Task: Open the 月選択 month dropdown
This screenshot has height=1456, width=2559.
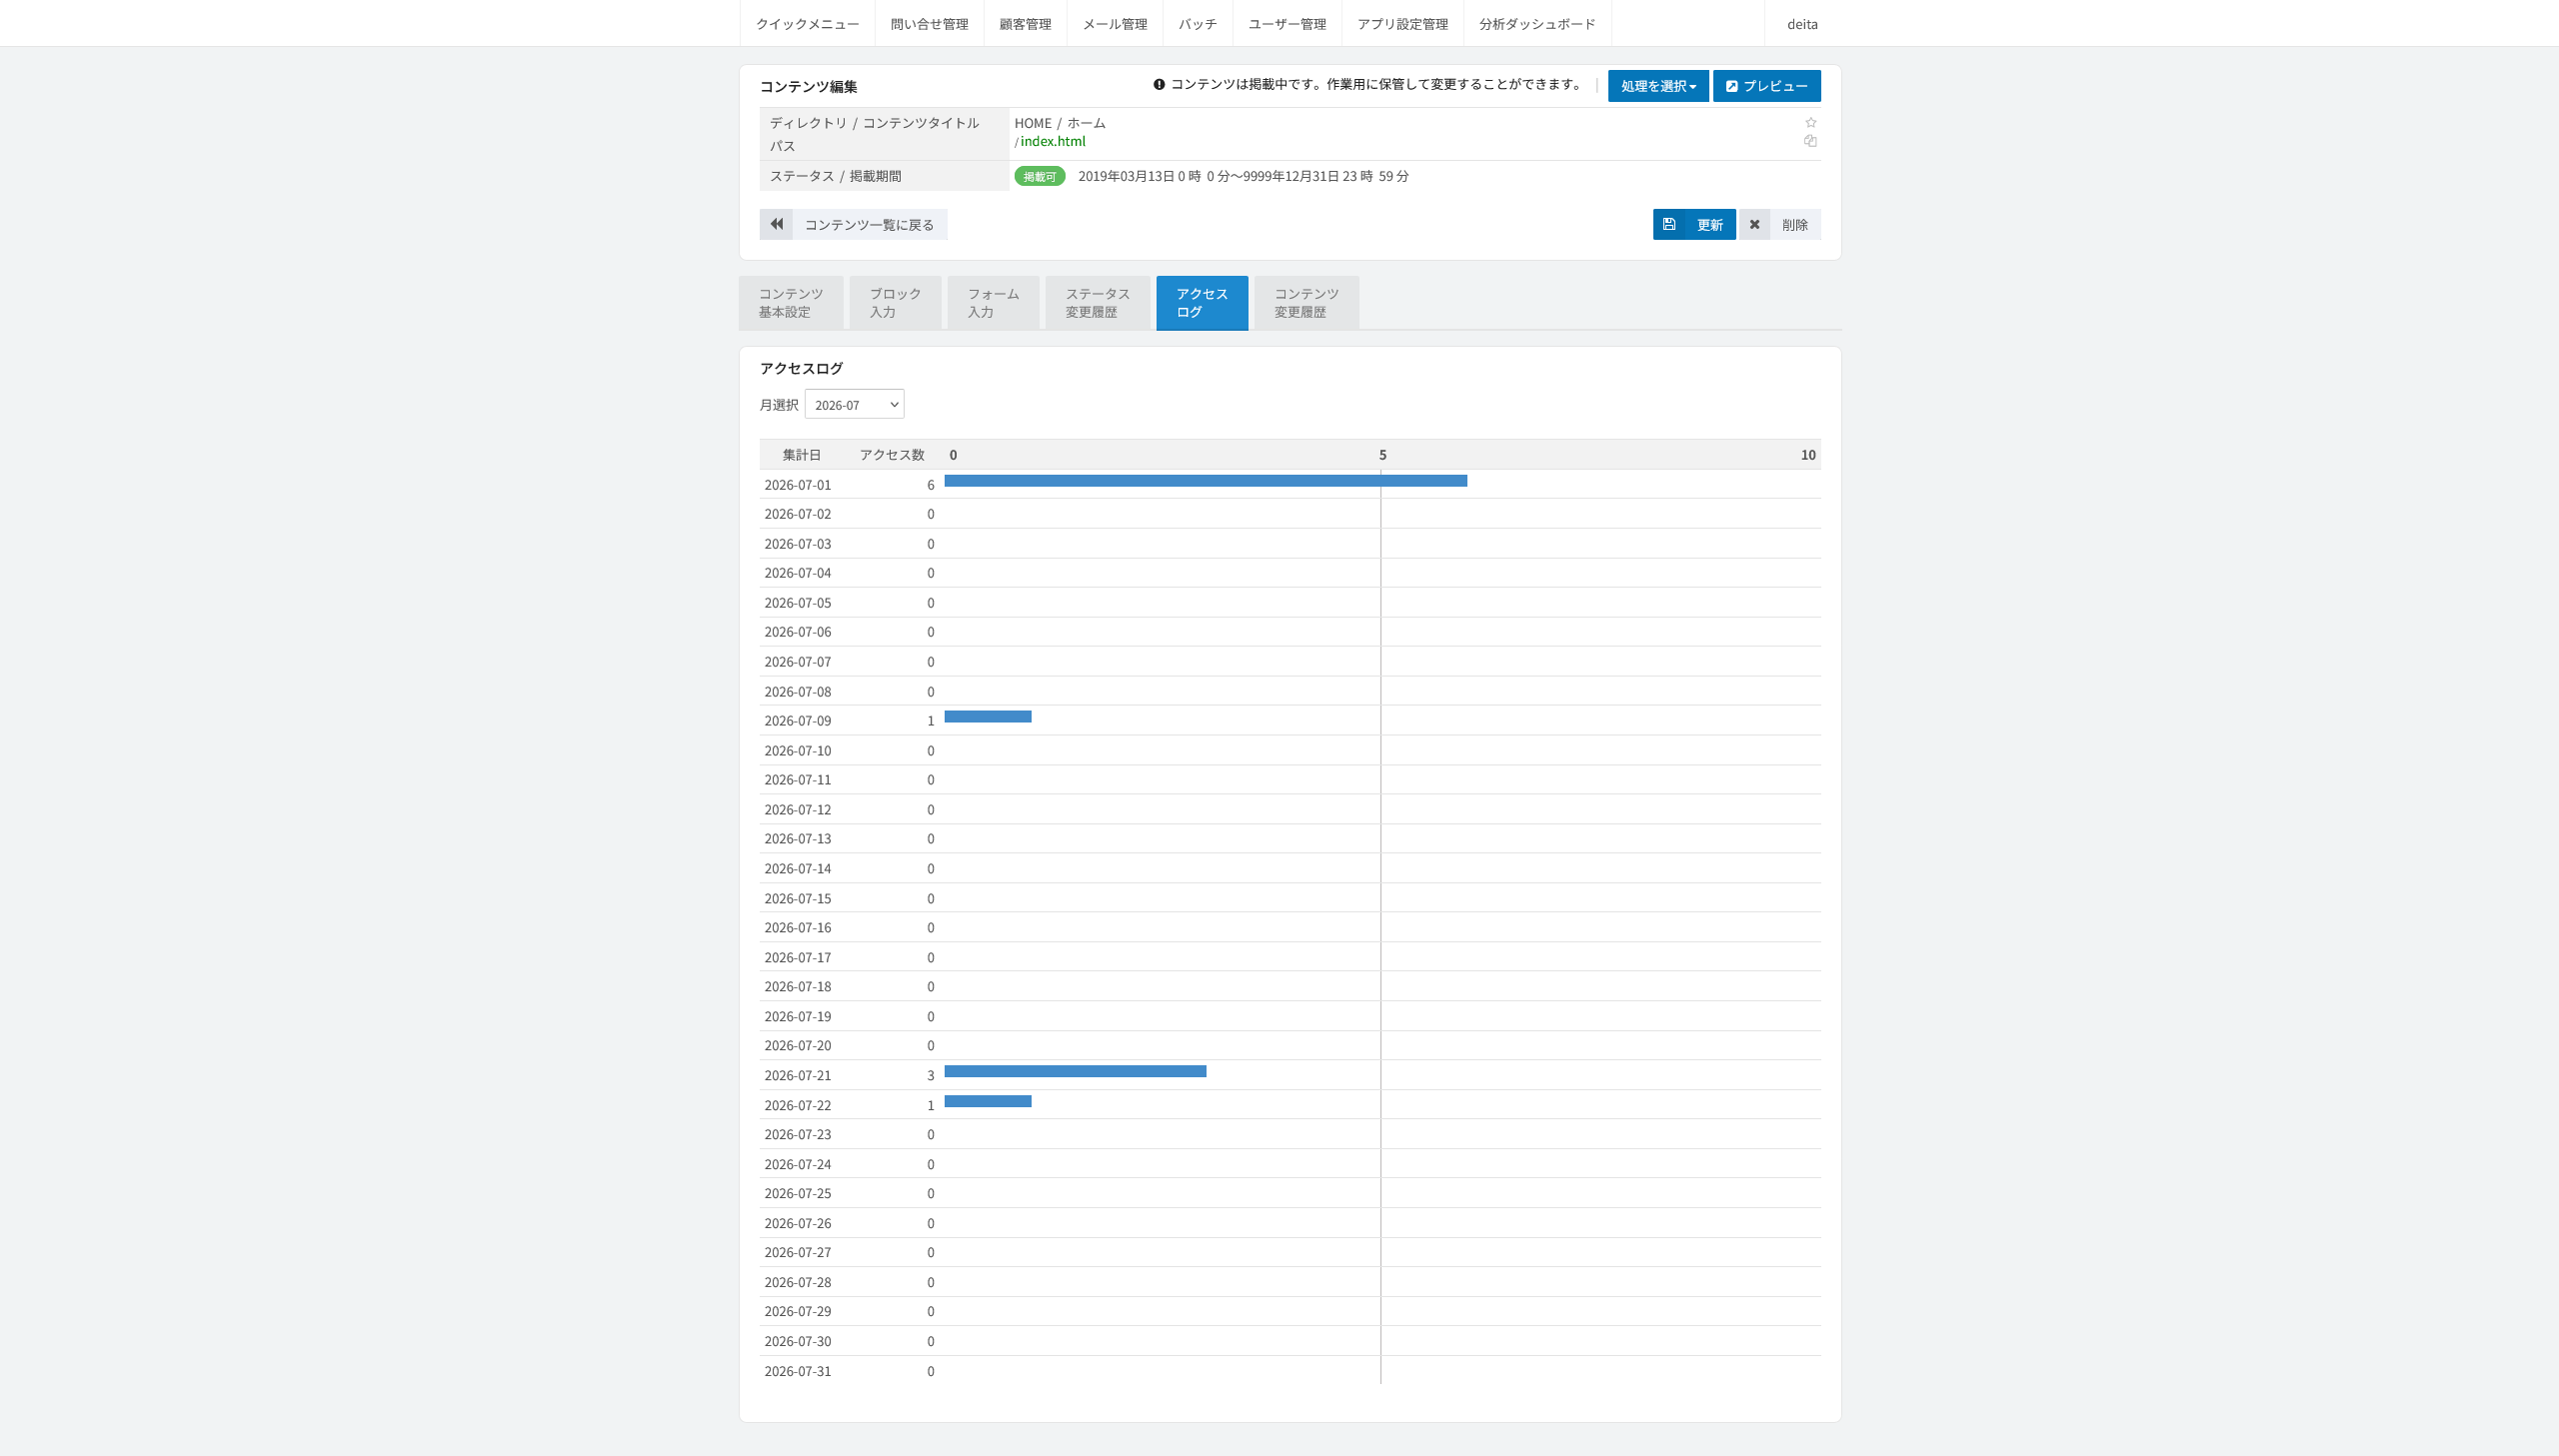Action: [854, 404]
